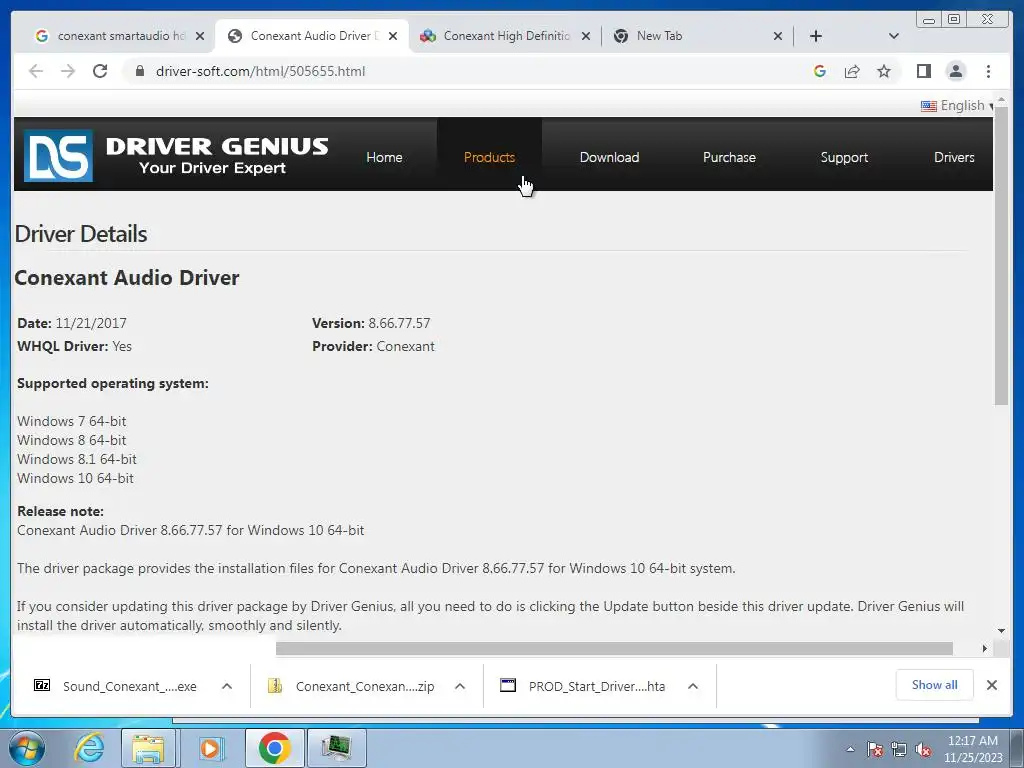Open the English language dropdown
Image resolution: width=1024 pixels, height=768 pixels.
[957, 105]
